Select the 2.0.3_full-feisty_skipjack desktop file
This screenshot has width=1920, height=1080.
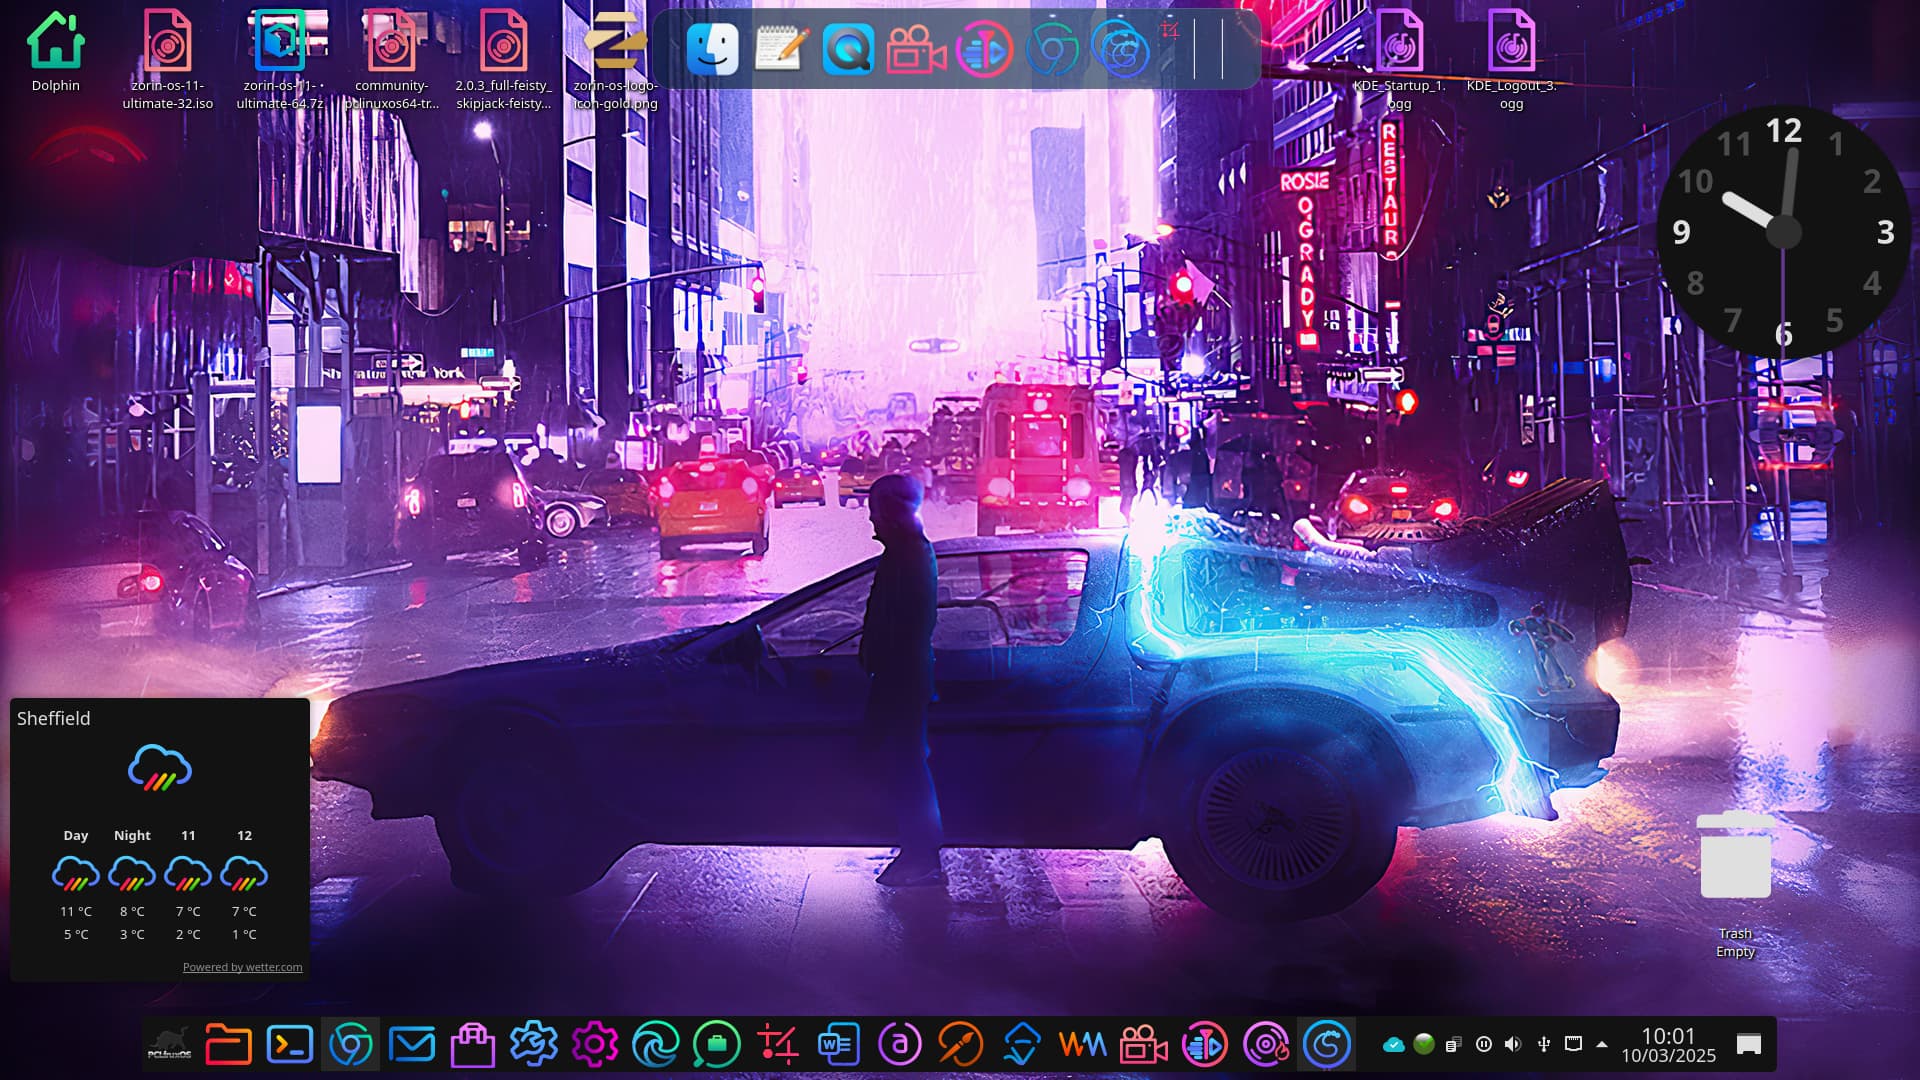tap(504, 60)
